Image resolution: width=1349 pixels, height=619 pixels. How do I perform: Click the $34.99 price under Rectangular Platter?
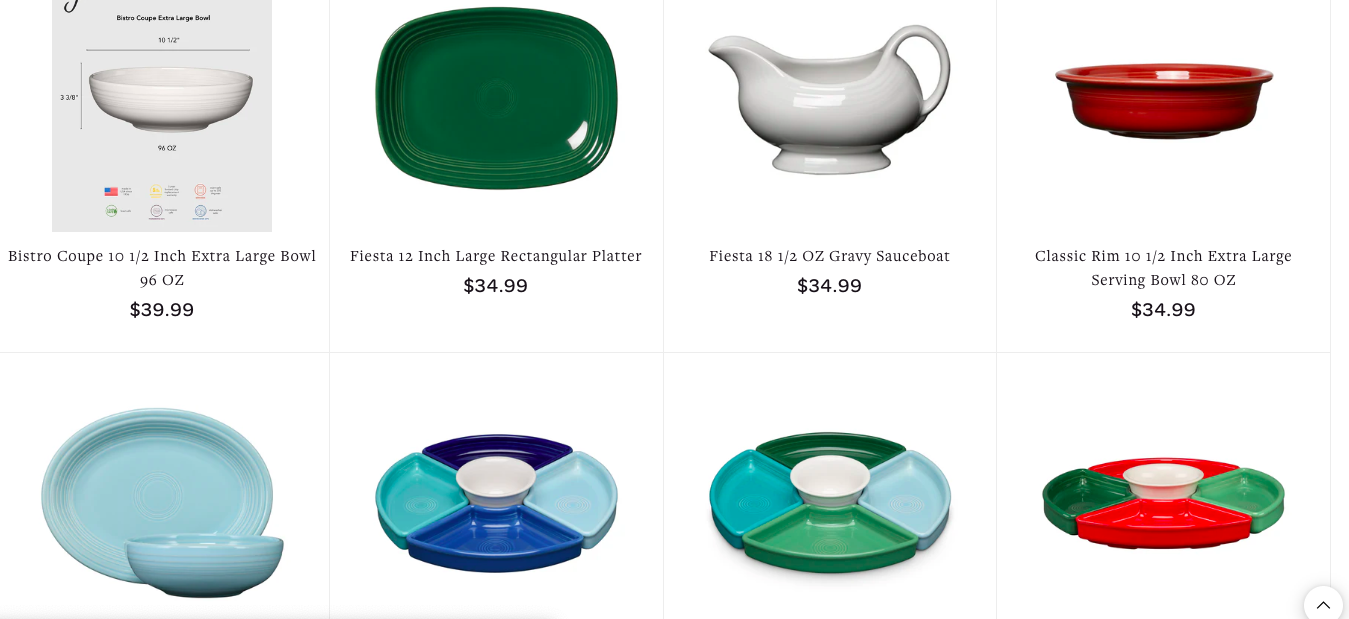click(496, 286)
